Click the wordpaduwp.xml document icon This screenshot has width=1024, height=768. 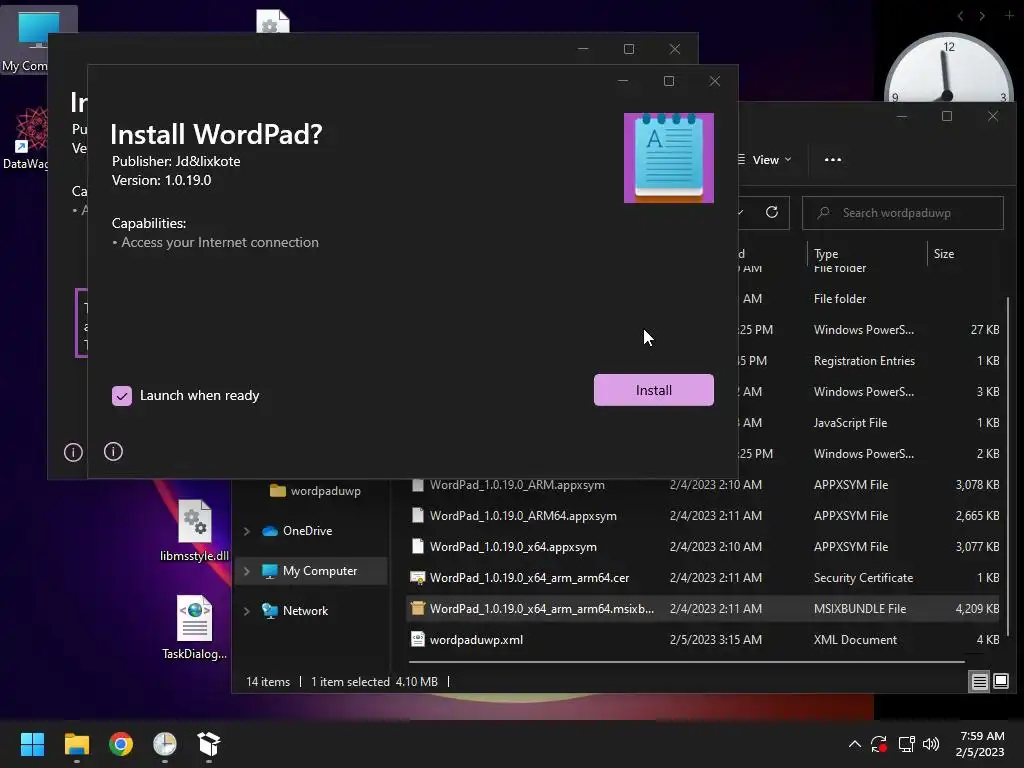click(417, 639)
